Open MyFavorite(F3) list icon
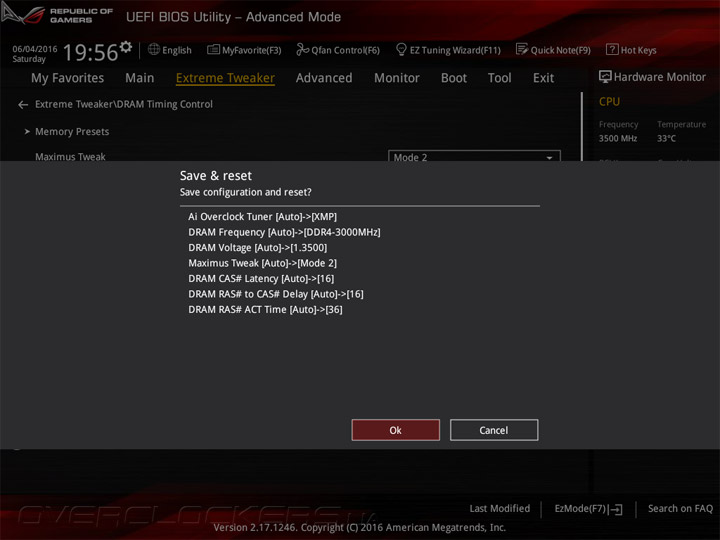This screenshot has height=540, width=720. (213, 50)
